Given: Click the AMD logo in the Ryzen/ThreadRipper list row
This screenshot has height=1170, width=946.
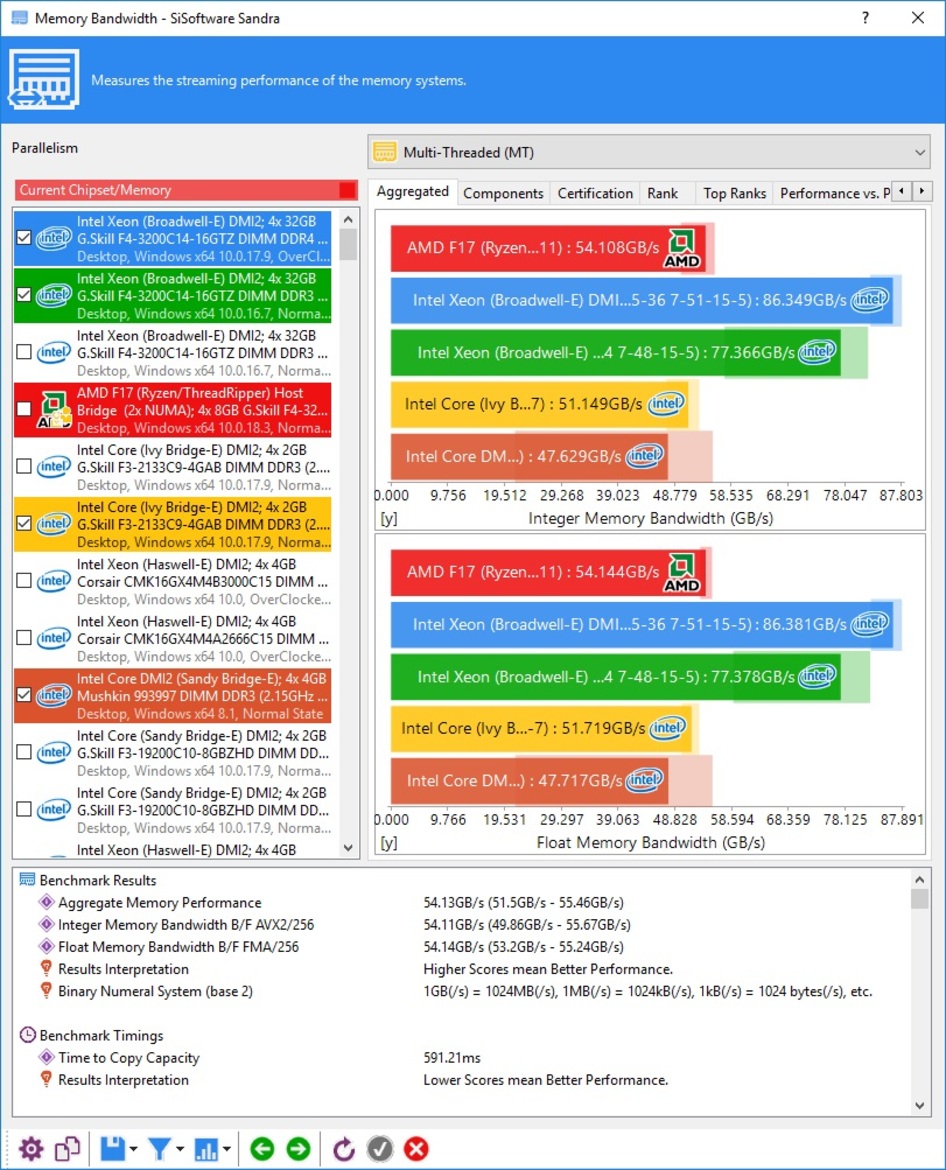Looking at the screenshot, I should 54,410.
